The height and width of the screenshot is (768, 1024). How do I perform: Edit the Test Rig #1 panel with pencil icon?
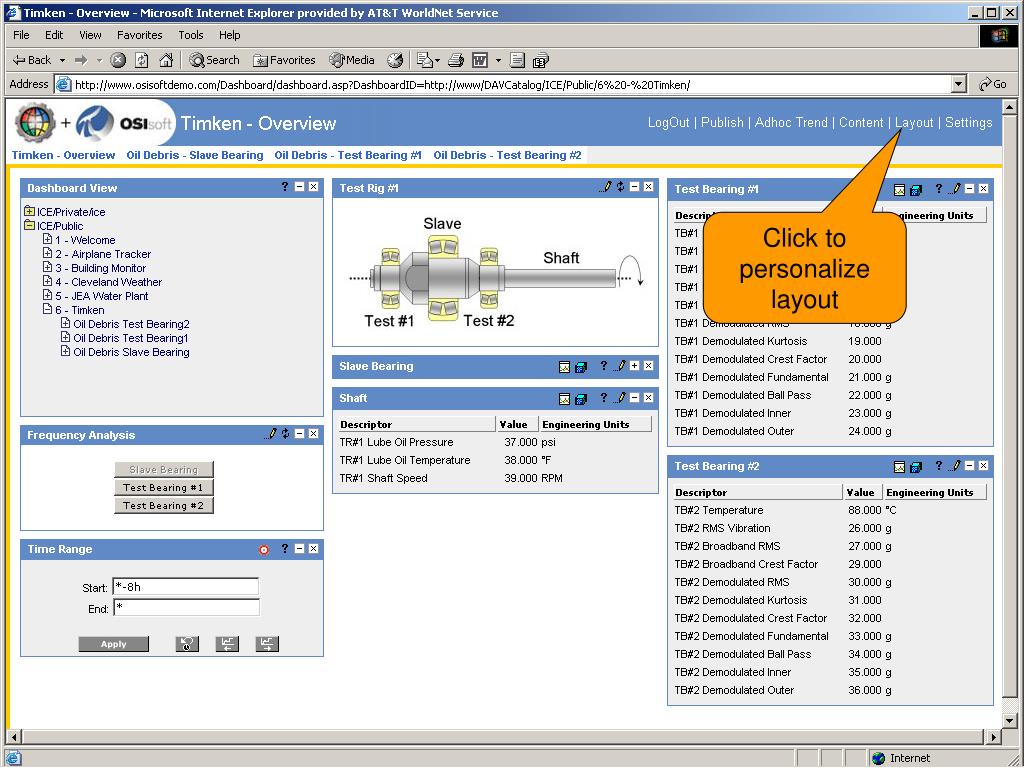tap(605, 187)
